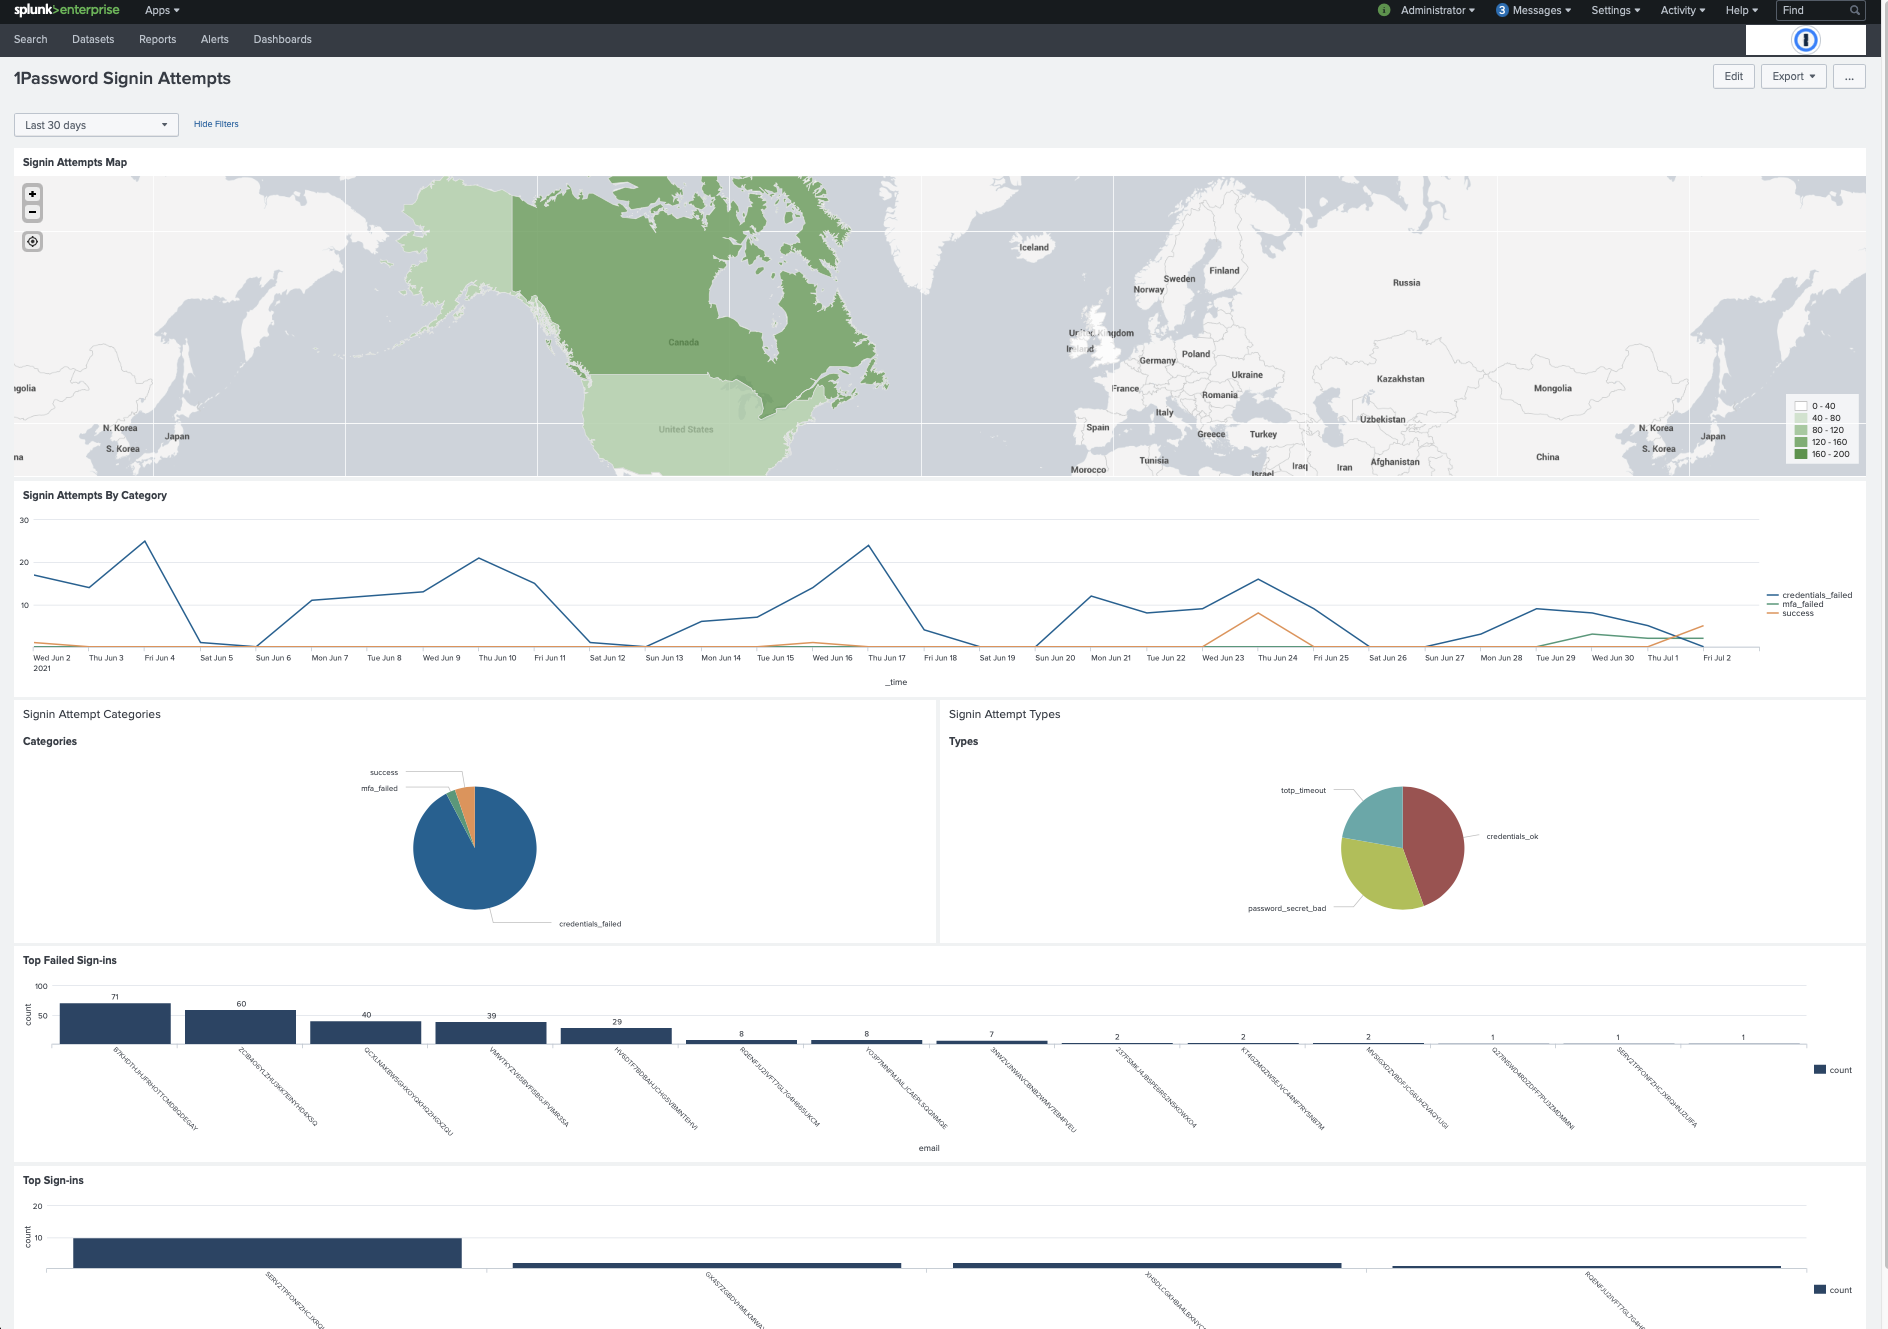Click the 'Signin Attempts By Category' panel title
This screenshot has width=1888, height=1329.
[x=95, y=495]
